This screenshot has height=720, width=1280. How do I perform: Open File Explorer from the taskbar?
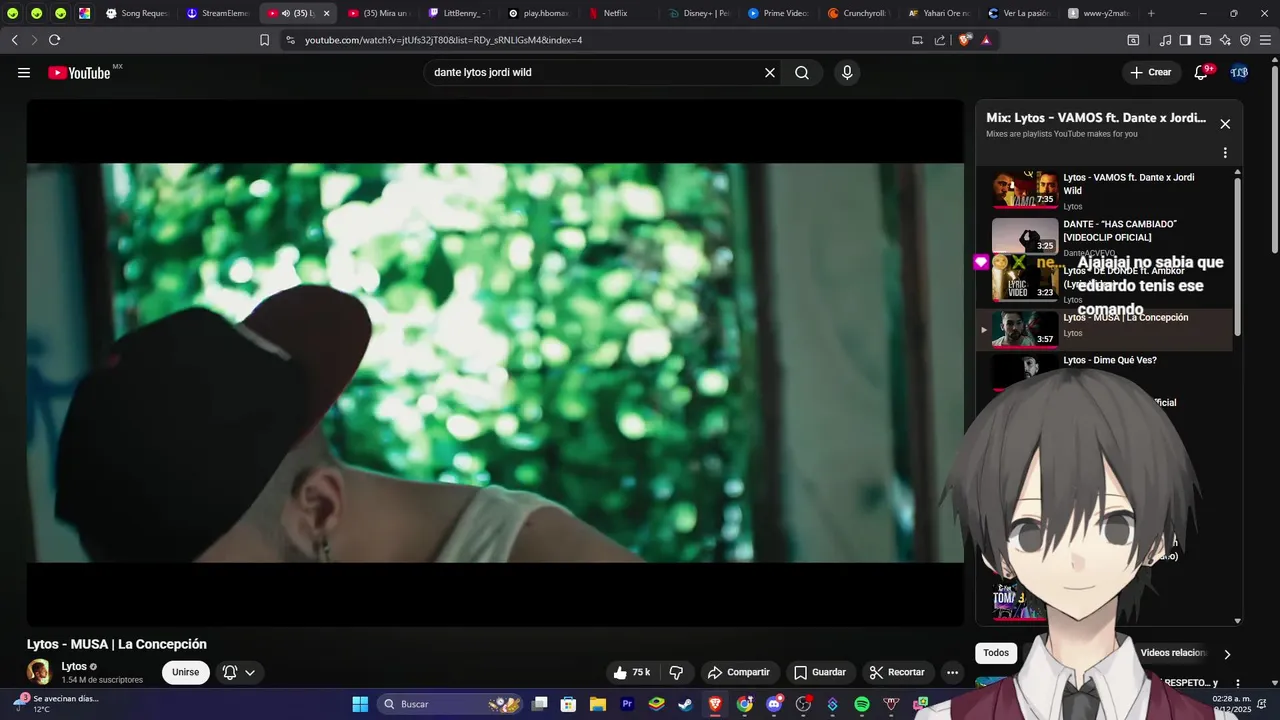pyautogui.click(x=598, y=704)
